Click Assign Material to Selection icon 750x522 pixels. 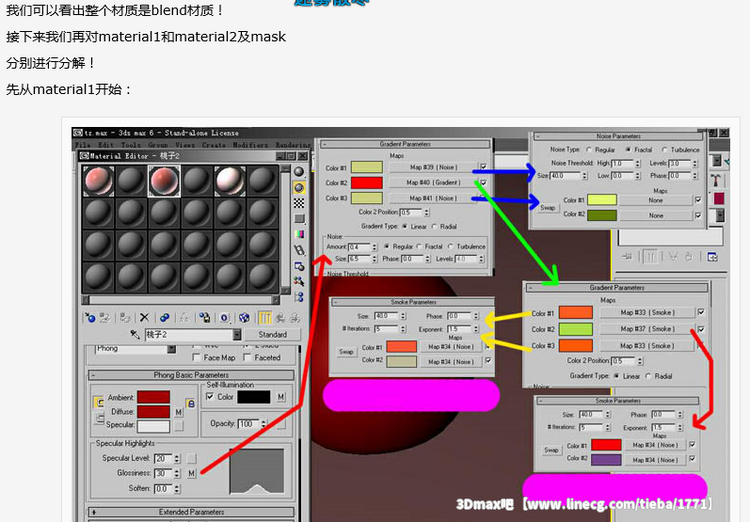point(125,318)
